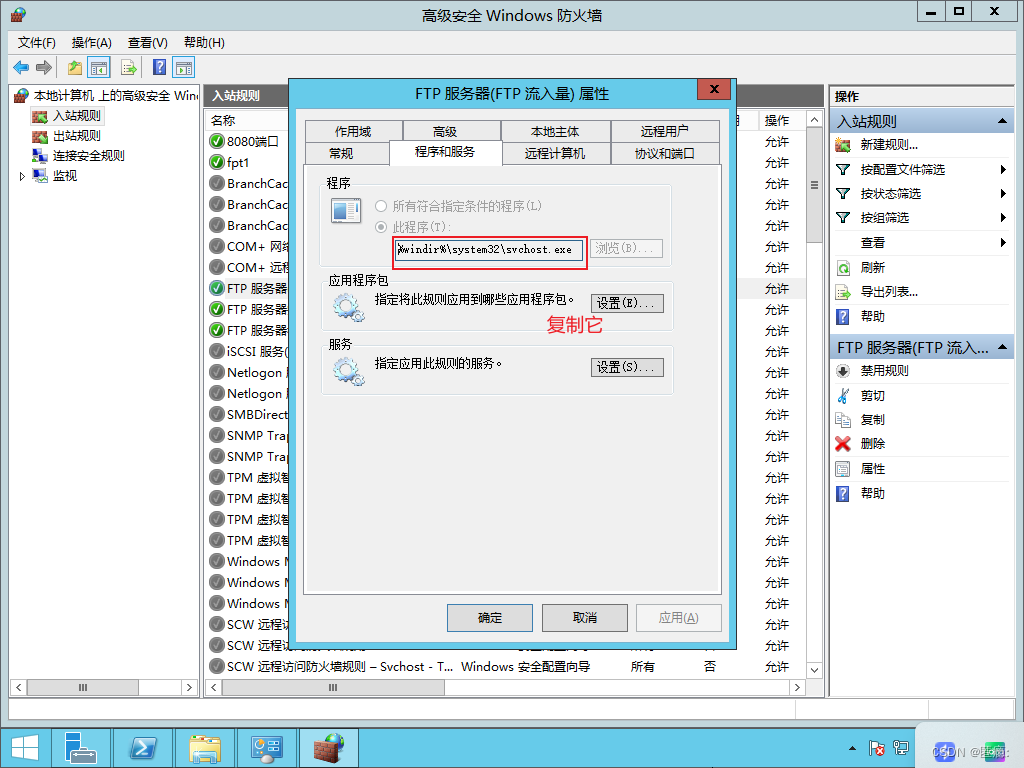Click the Export List icon in Actions pane
The height and width of the screenshot is (768, 1024).
[843, 293]
